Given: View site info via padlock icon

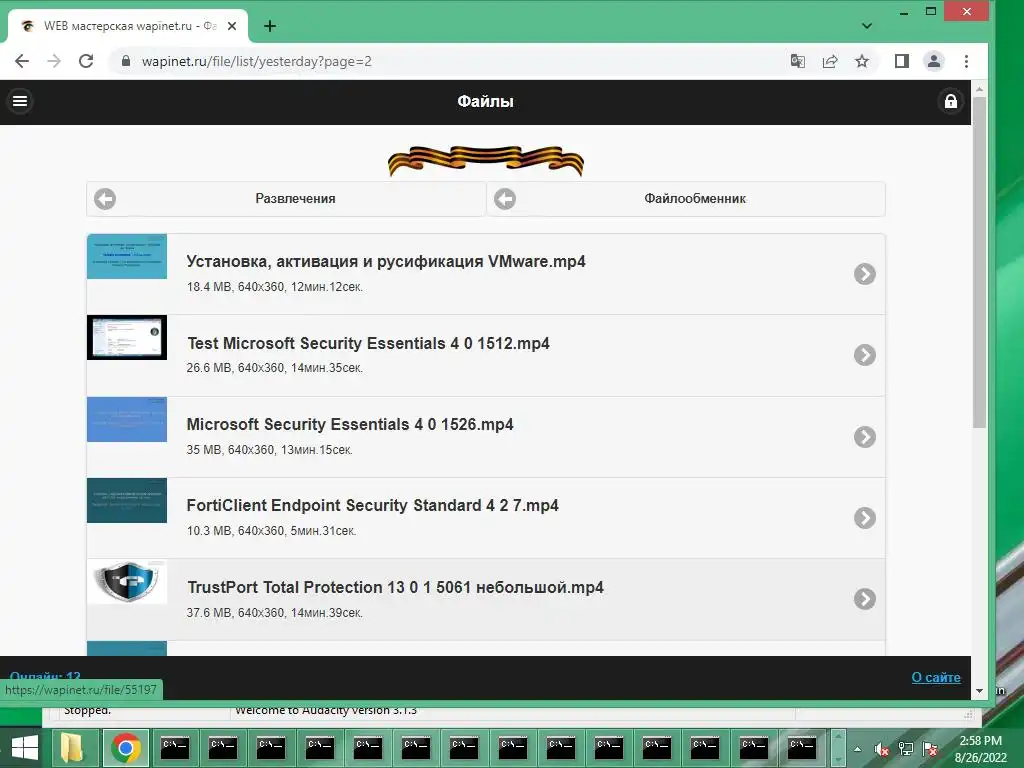Looking at the screenshot, I should coord(126,61).
